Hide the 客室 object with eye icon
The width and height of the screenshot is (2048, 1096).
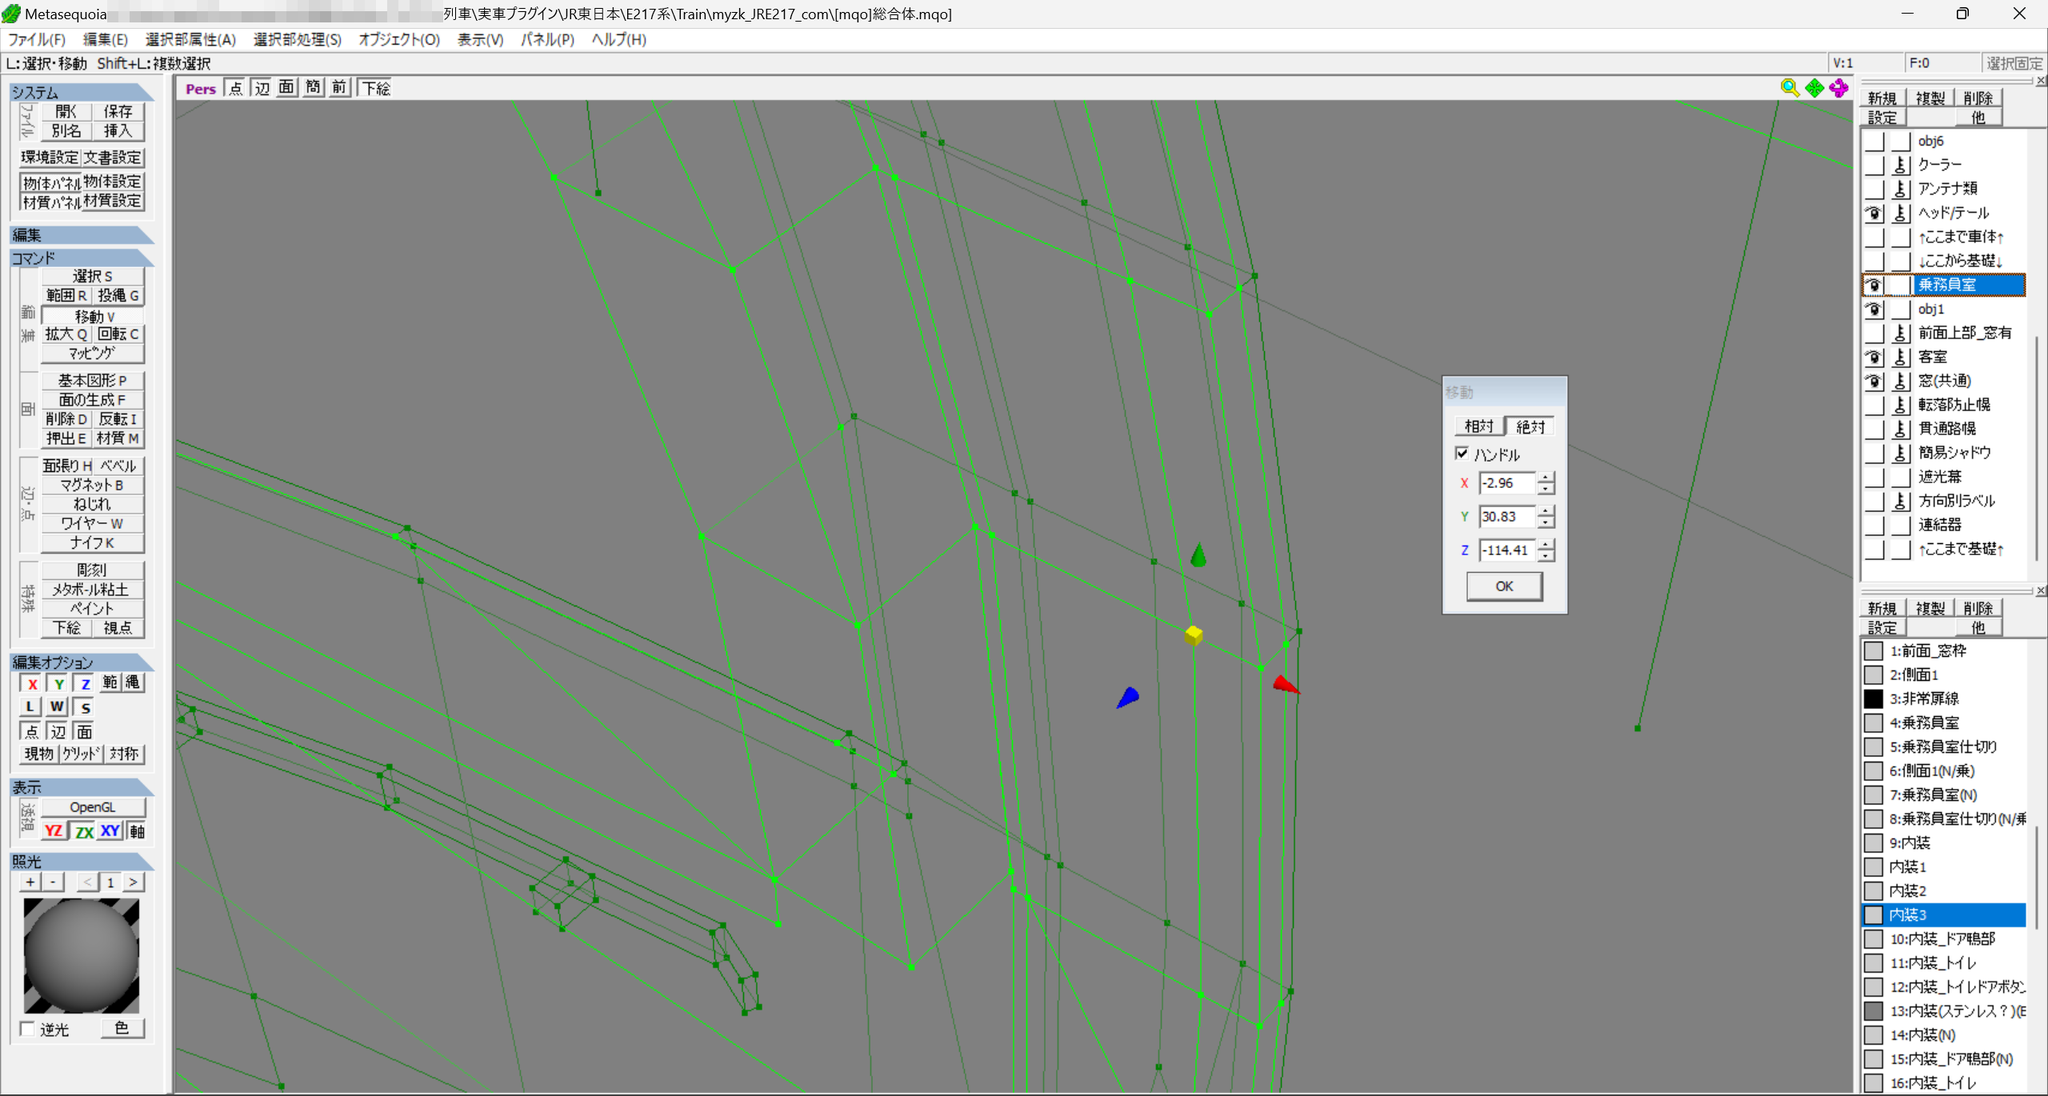1874,357
